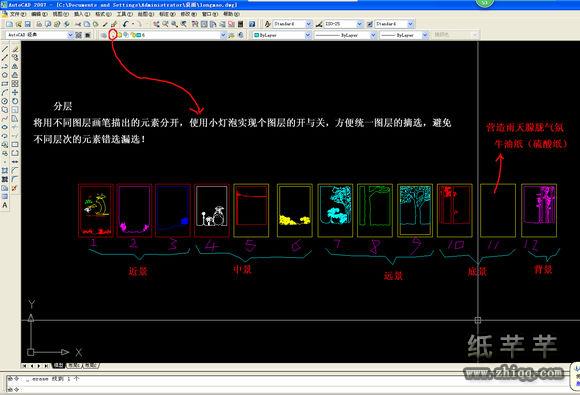
Task: Click the command line input area
Action: pos(289,389)
